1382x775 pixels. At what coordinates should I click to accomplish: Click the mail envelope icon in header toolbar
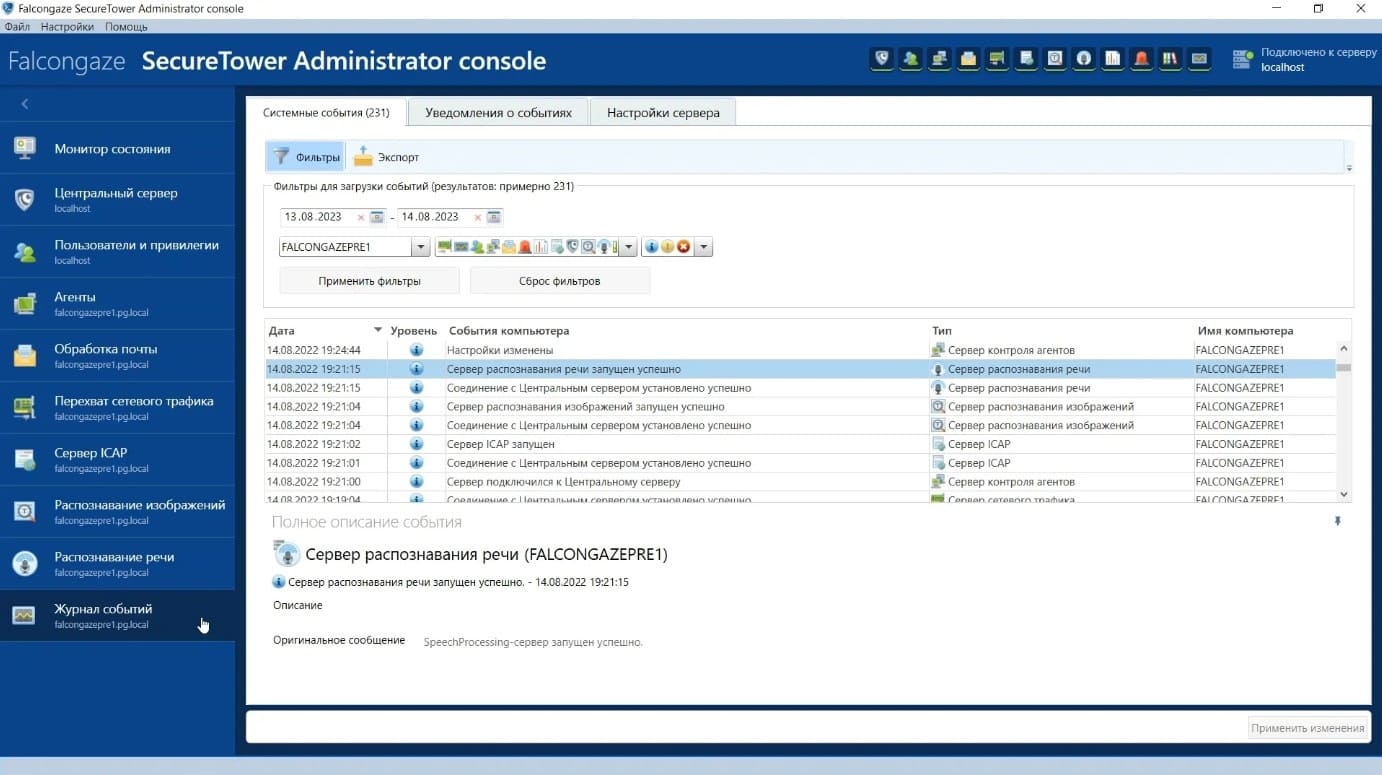(968, 59)
